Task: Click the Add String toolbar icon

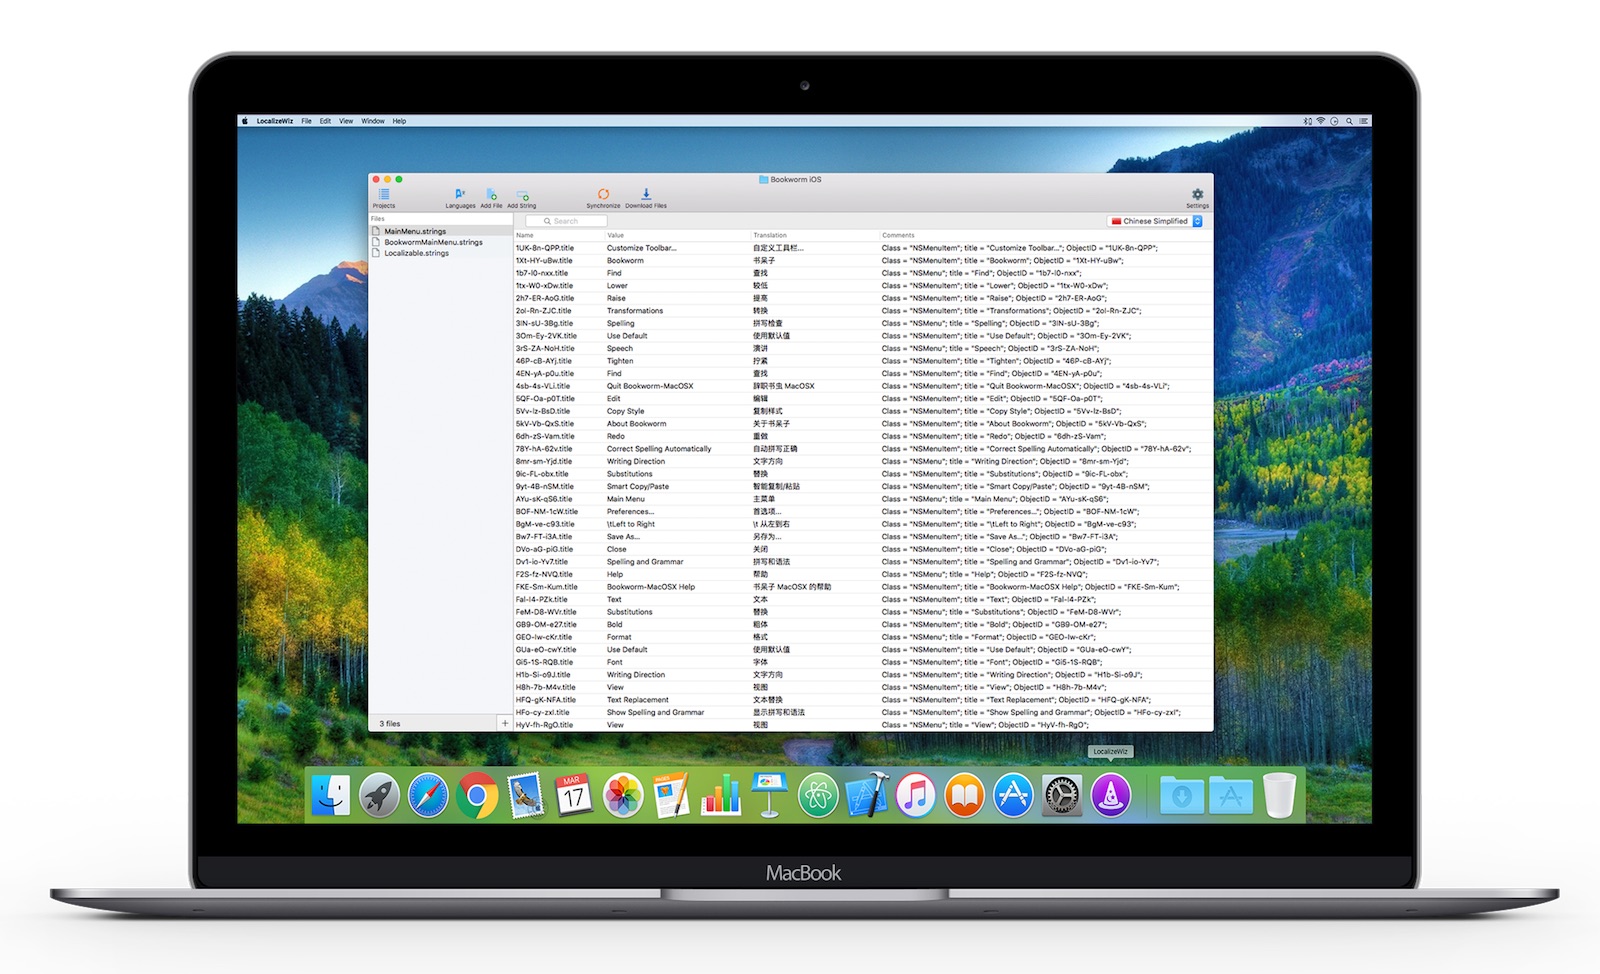Action: coord(522,197)
